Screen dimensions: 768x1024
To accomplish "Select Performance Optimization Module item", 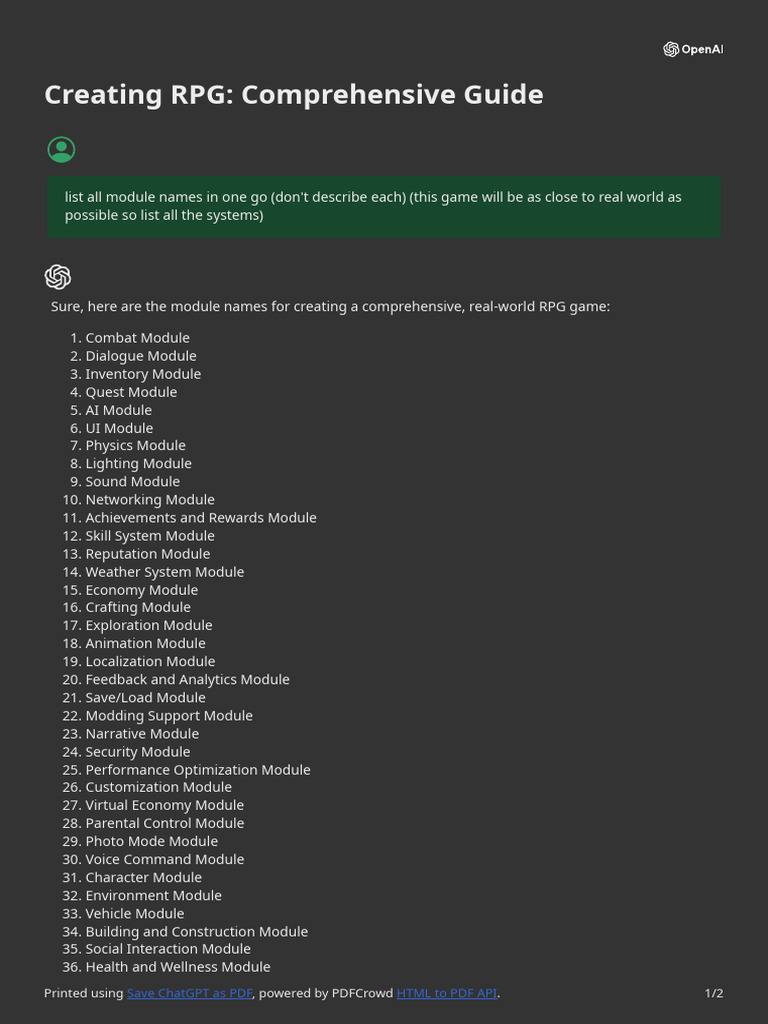I will [x=198, y=770].
